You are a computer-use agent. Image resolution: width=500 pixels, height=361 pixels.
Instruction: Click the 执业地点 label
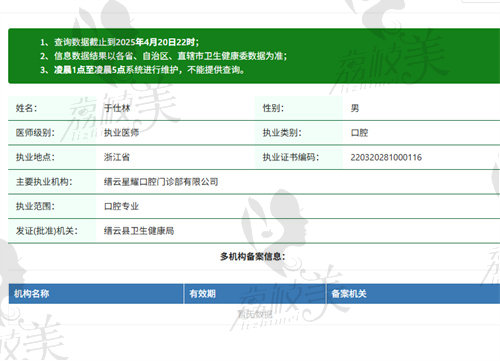click(35, 157)
